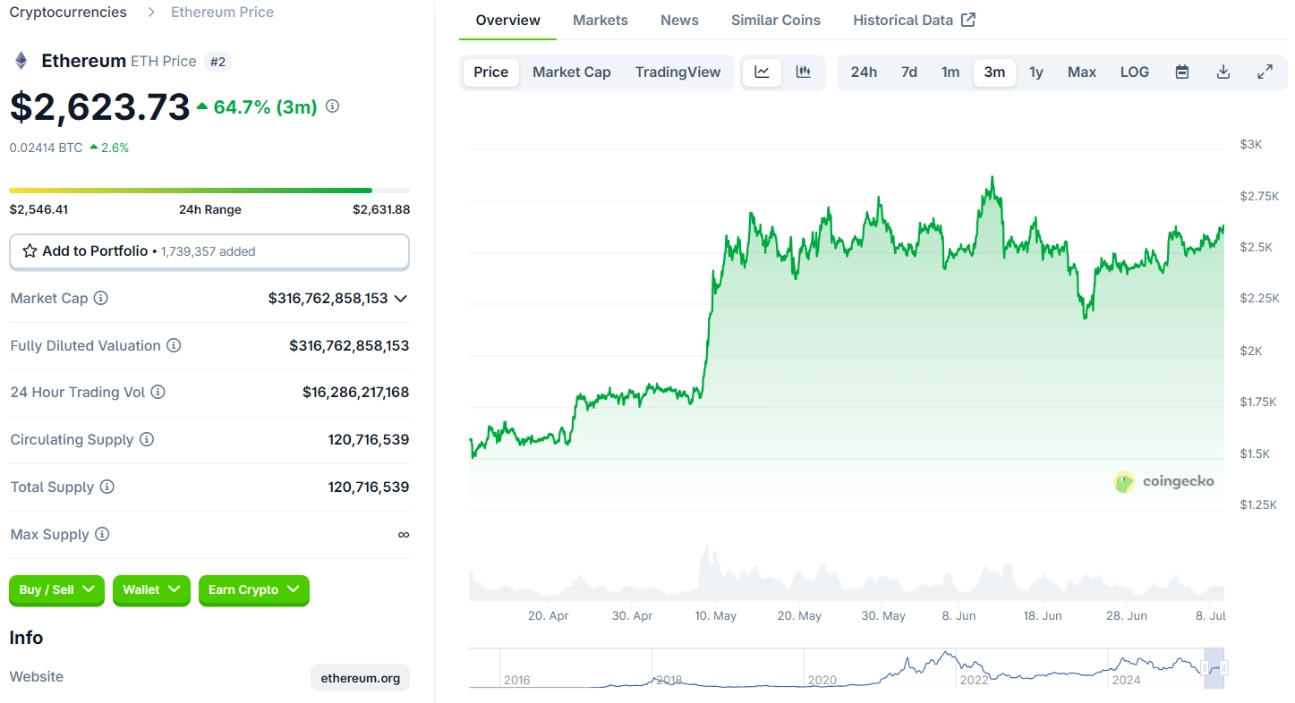Click the $2,546.41 range low value
The width and height of the screenshot is (1295, 703).
[x=39, y=210]
